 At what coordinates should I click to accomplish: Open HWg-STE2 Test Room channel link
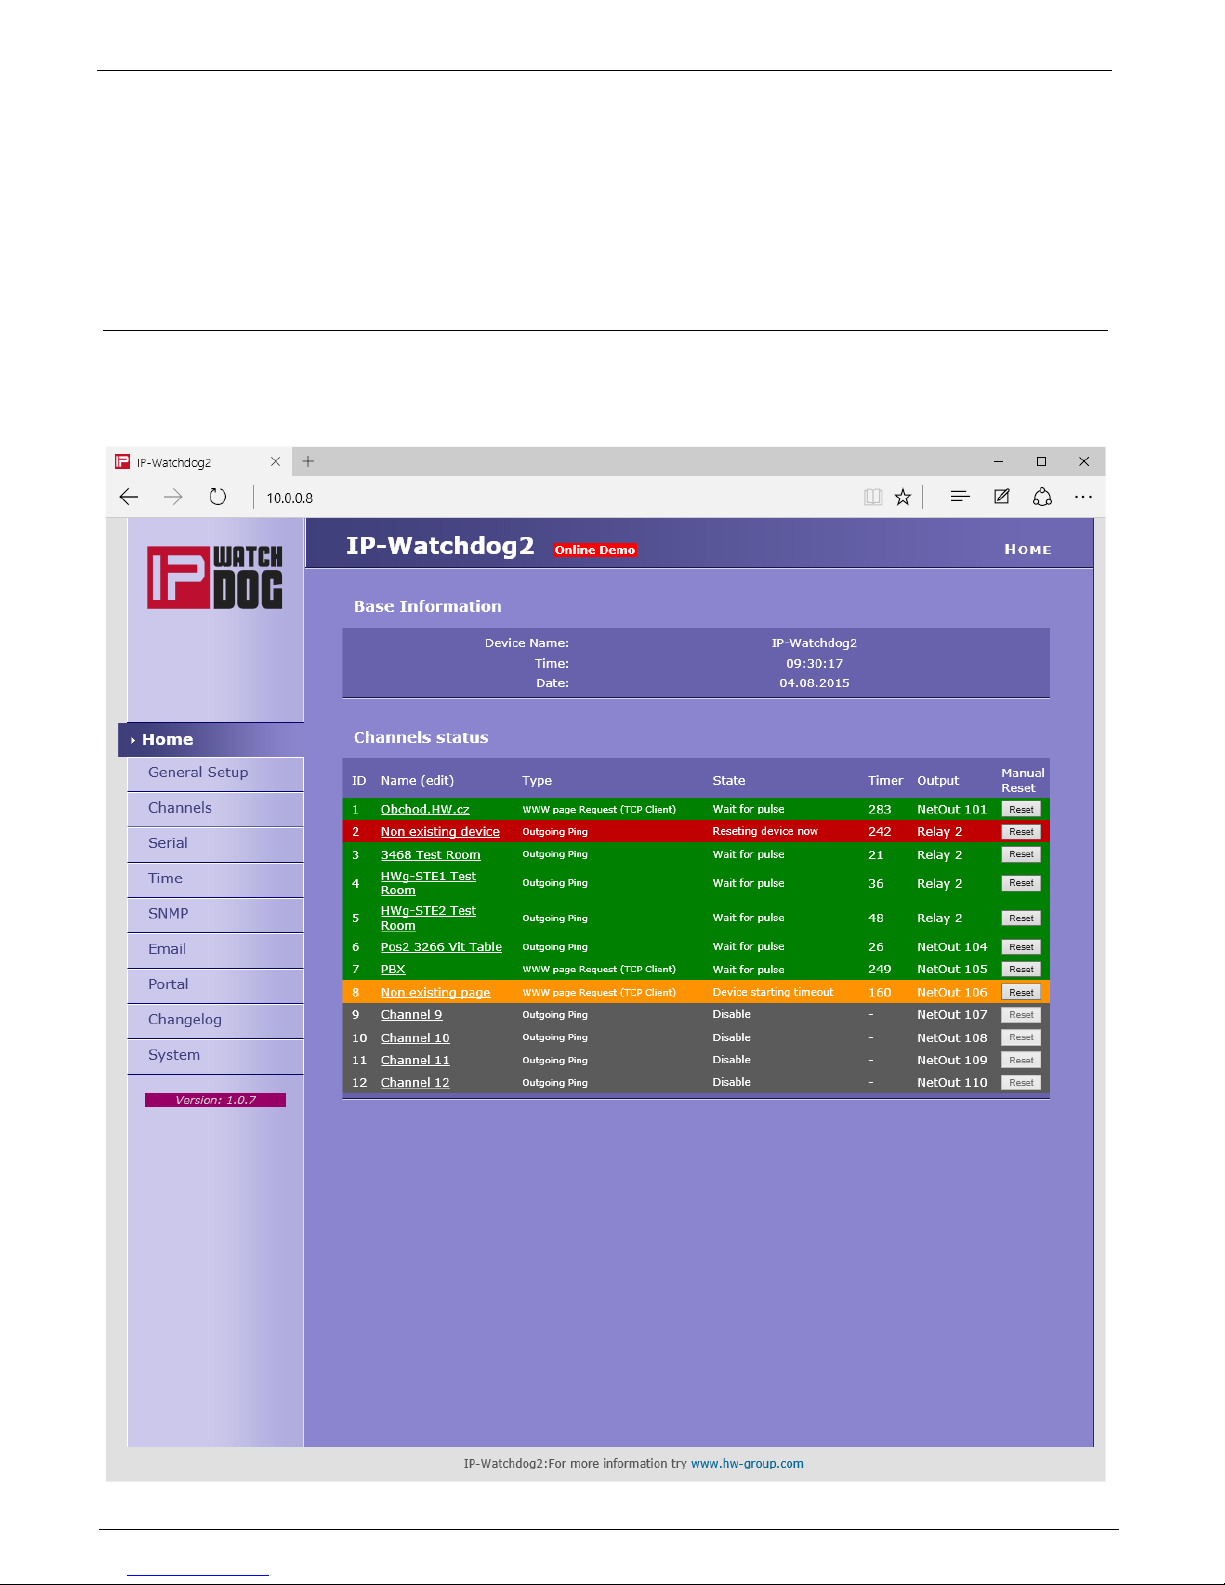pos(428,918)
